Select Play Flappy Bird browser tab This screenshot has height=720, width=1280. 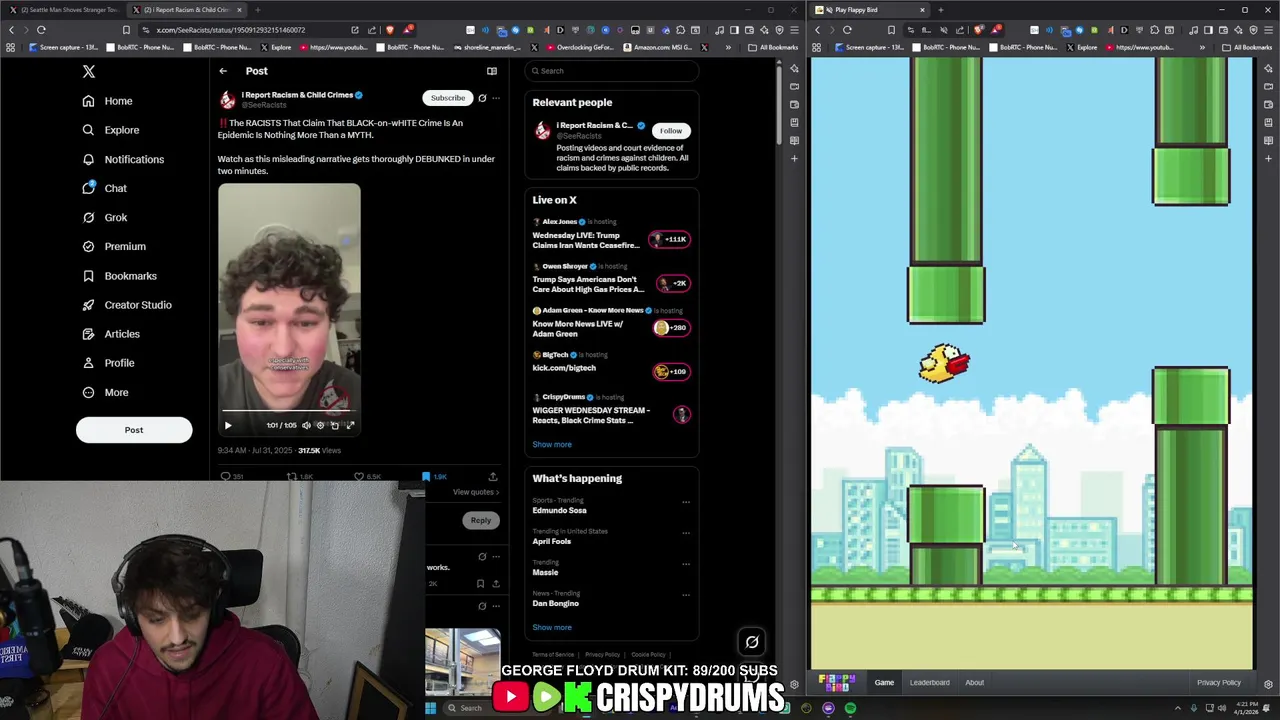click(870, 10)
